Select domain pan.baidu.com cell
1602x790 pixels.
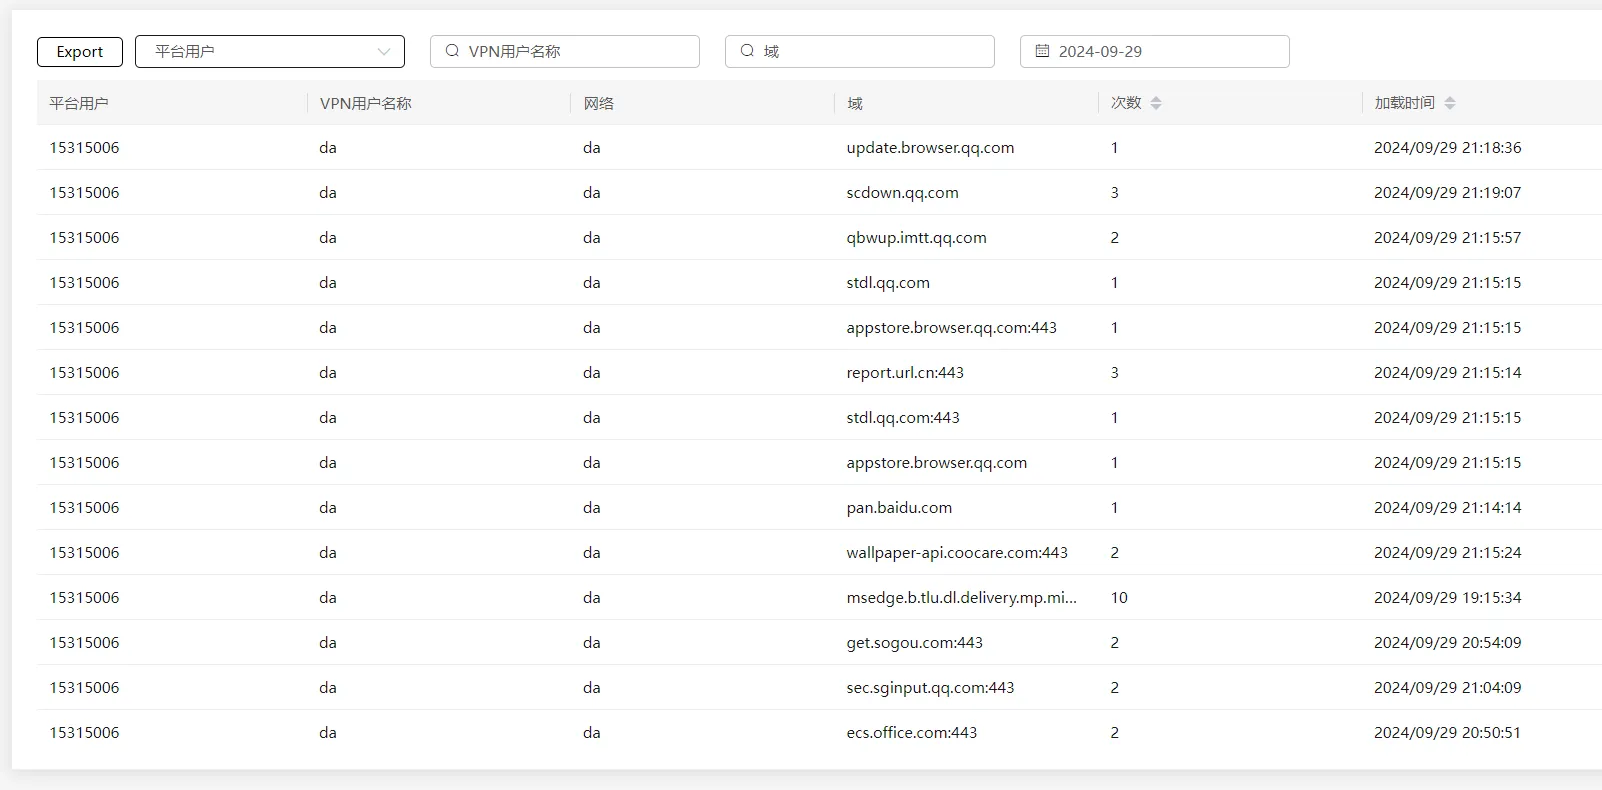[899, 508]
